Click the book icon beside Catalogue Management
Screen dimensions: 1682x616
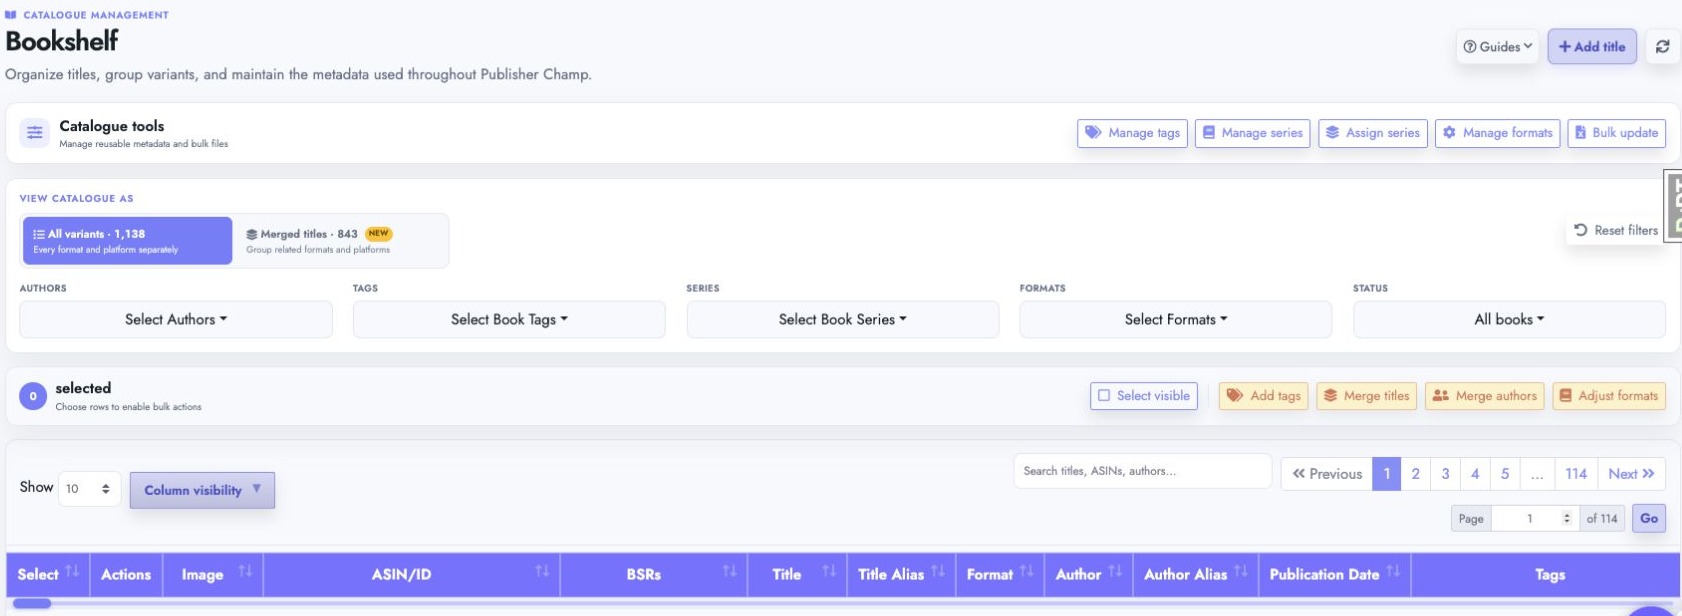[11, 15]
